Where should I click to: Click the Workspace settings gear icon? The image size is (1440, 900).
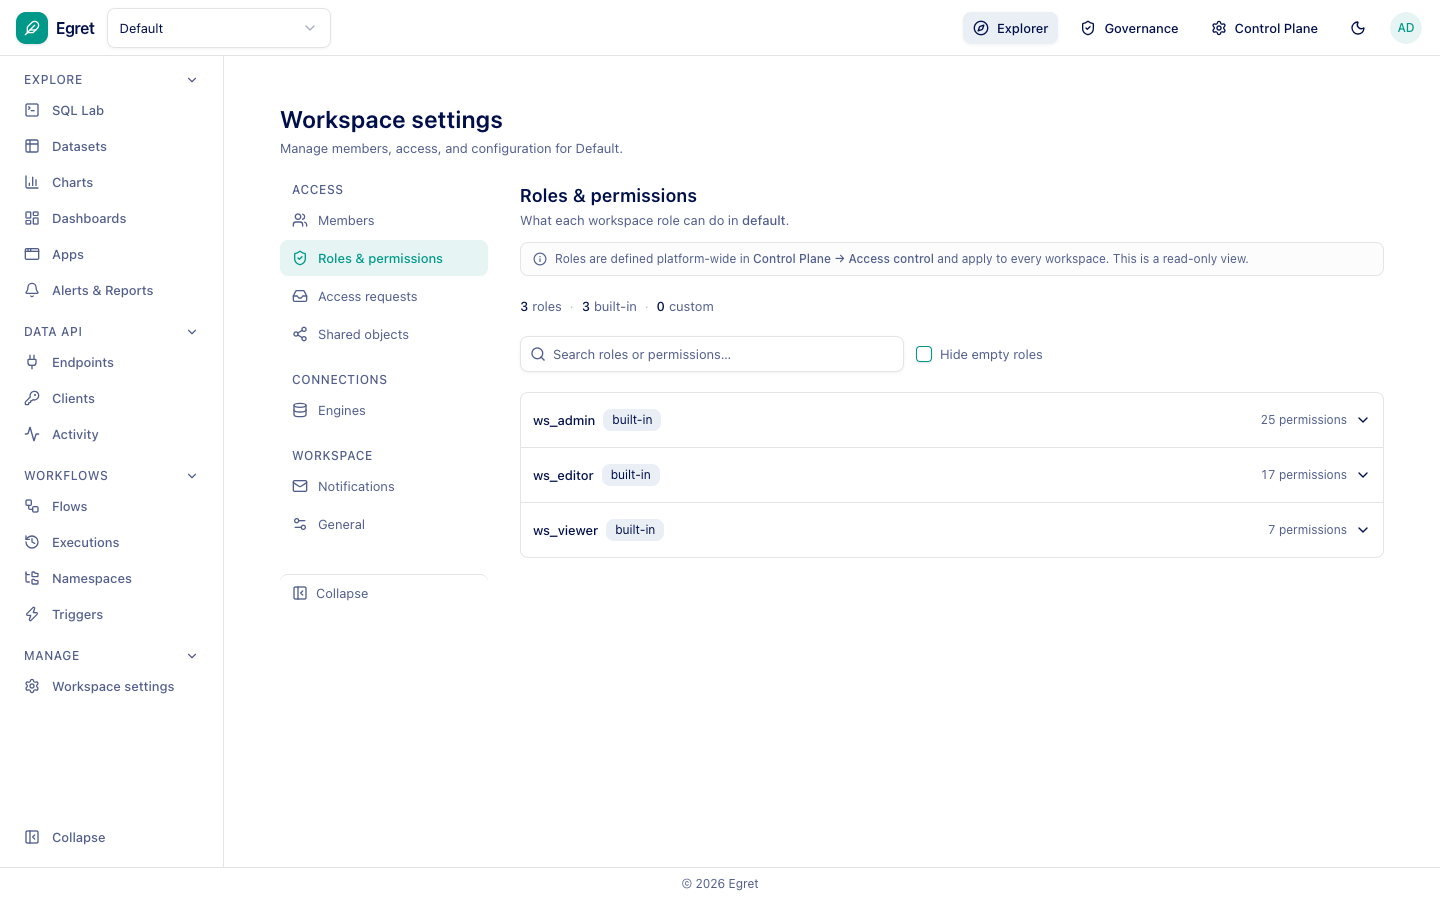click(32, 686)
